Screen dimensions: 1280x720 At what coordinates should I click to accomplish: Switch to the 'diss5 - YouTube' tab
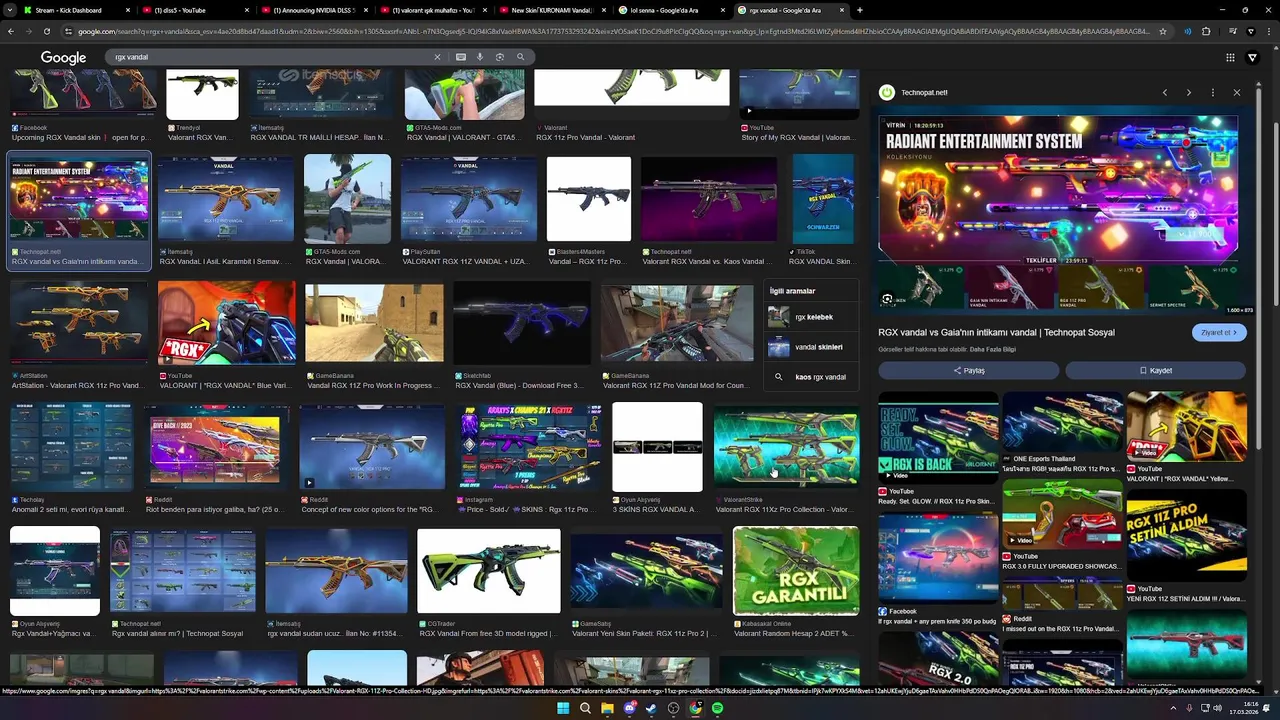pos(195,10)
